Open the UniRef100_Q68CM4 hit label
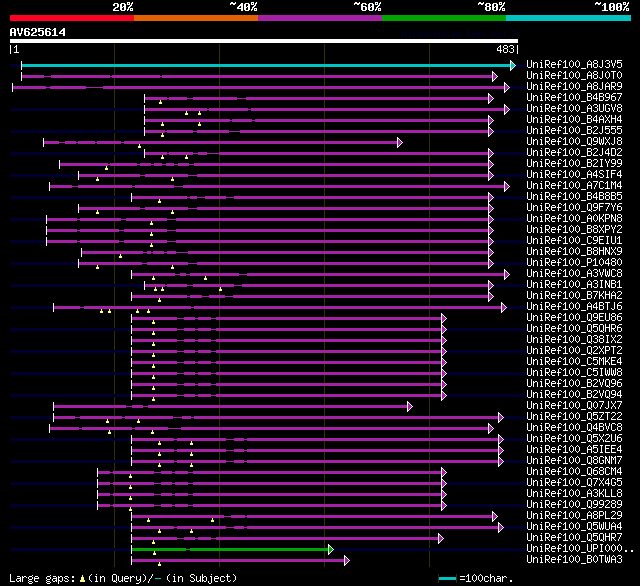 [574, 472]
